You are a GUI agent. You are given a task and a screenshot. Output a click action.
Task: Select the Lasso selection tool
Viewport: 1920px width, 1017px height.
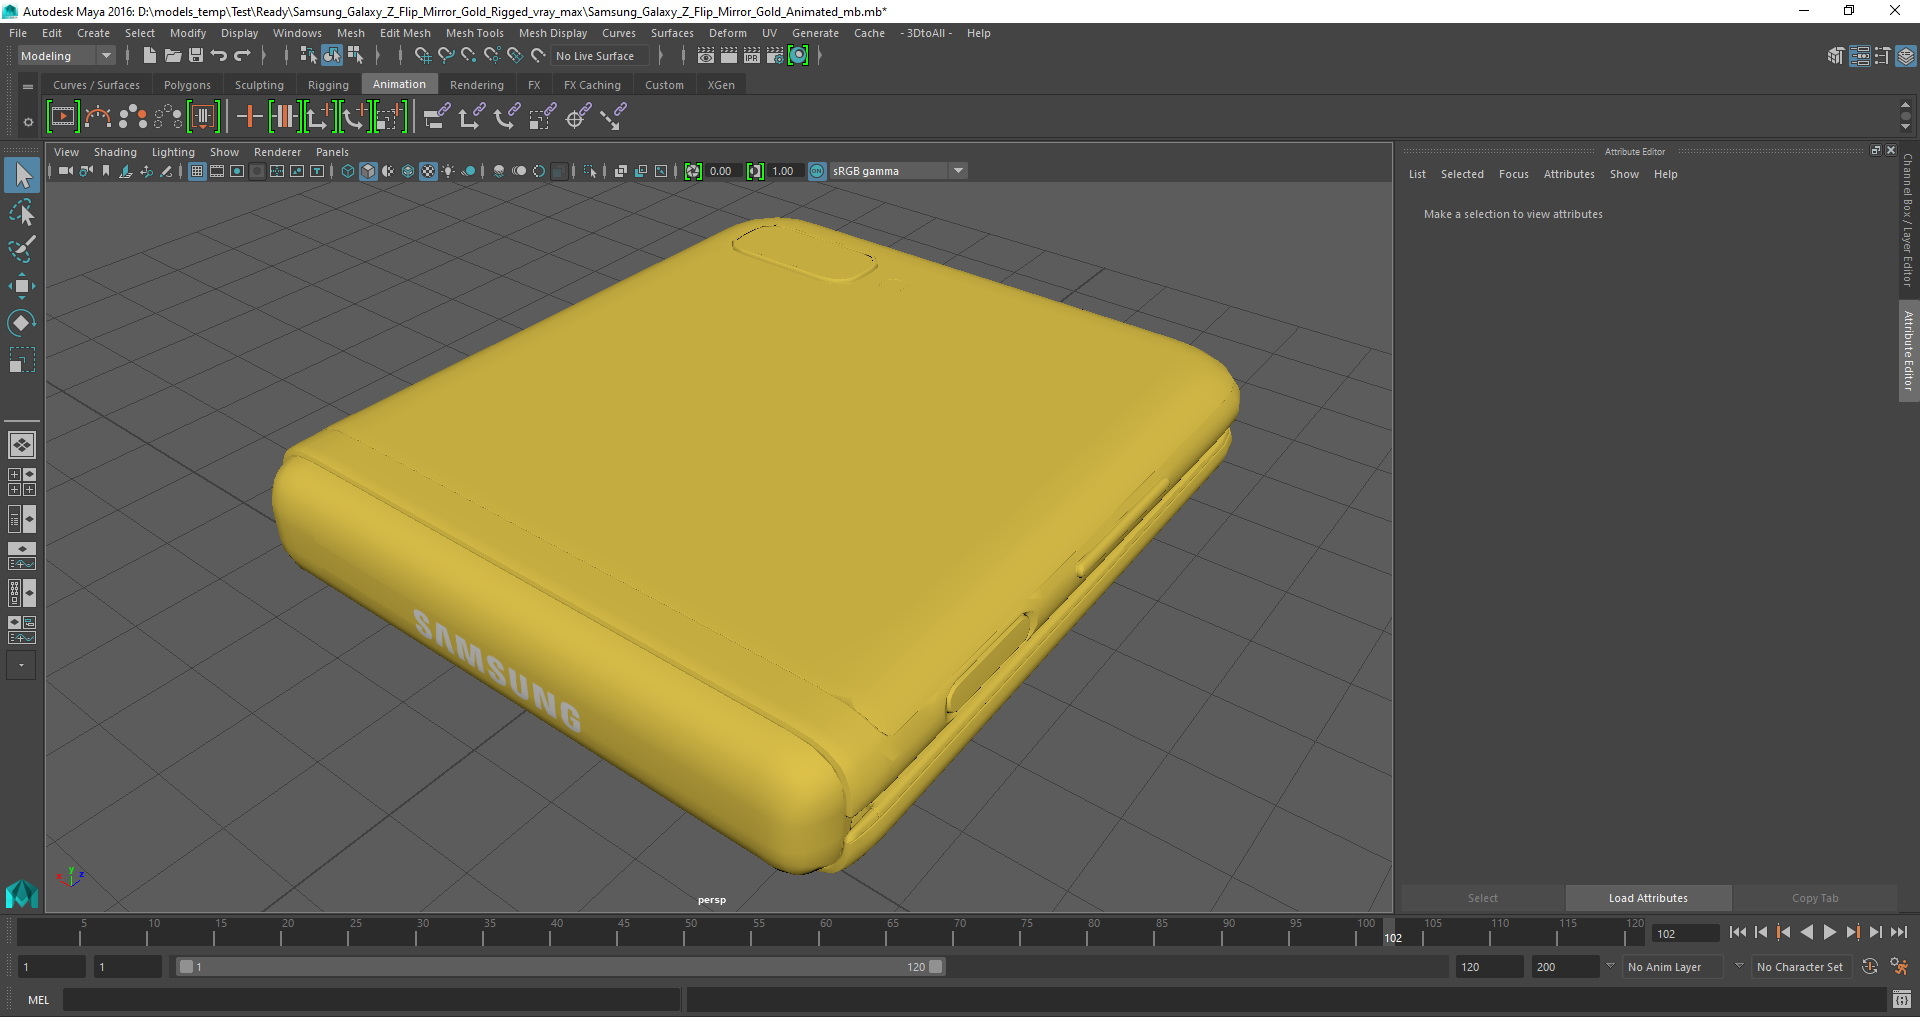point(21,213)
